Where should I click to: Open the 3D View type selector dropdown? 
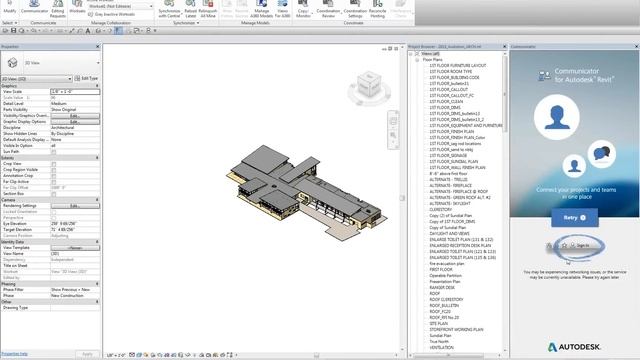pos(98,63)
